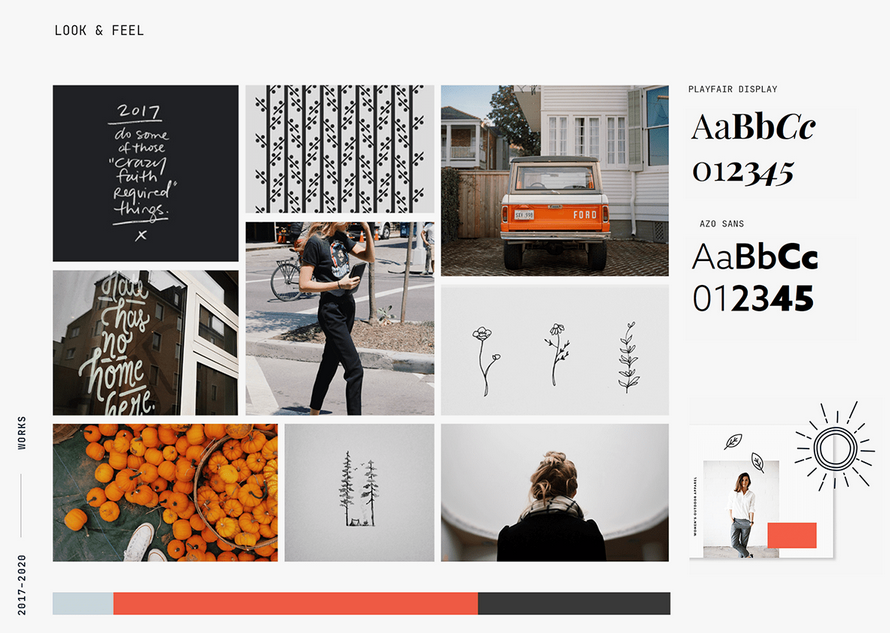Pick the dark charcoal color swatch

coord(574,603)
